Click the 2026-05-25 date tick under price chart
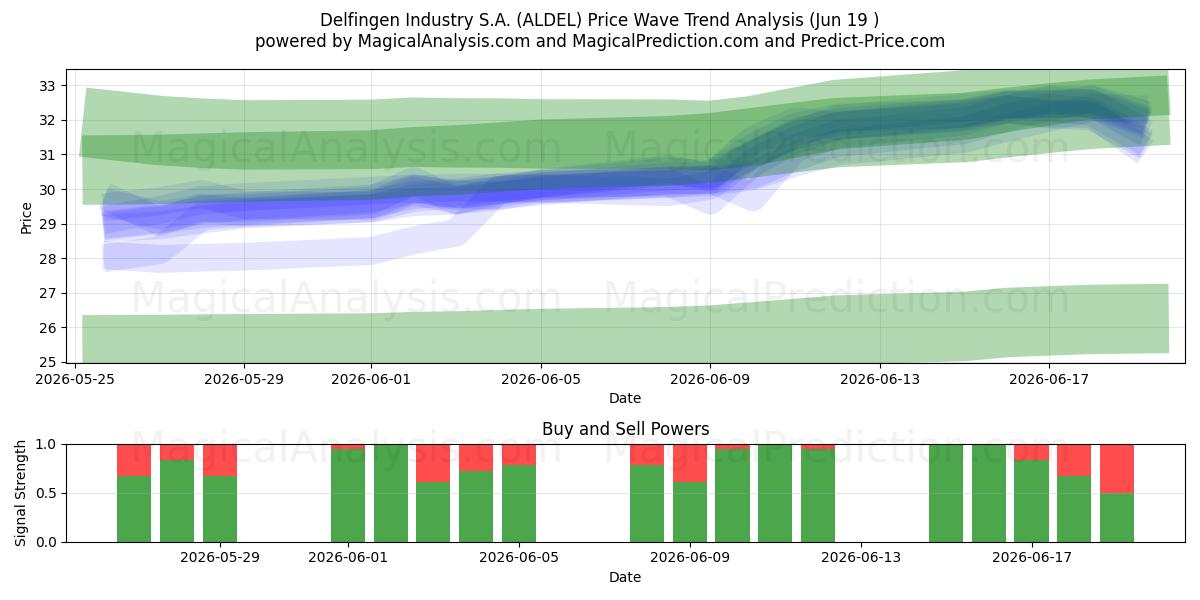This screenshot has height=600, width=1200. 75,379
